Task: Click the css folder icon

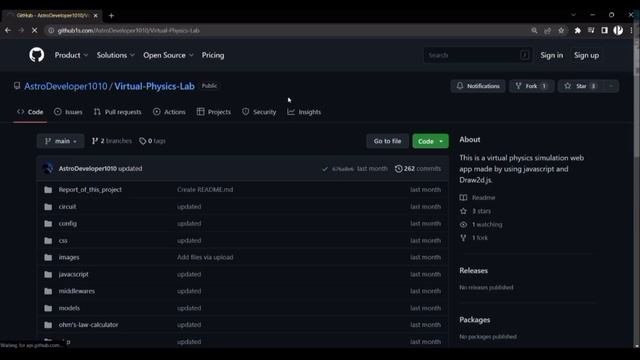Action: click(48, 241)
